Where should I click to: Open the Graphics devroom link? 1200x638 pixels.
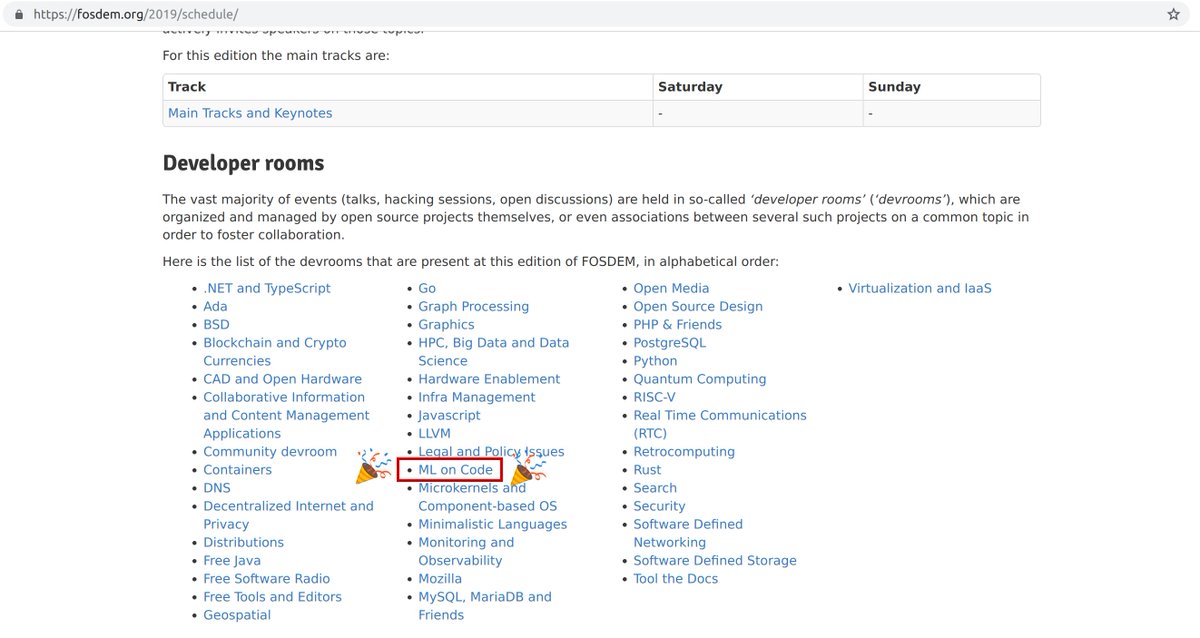446,324
